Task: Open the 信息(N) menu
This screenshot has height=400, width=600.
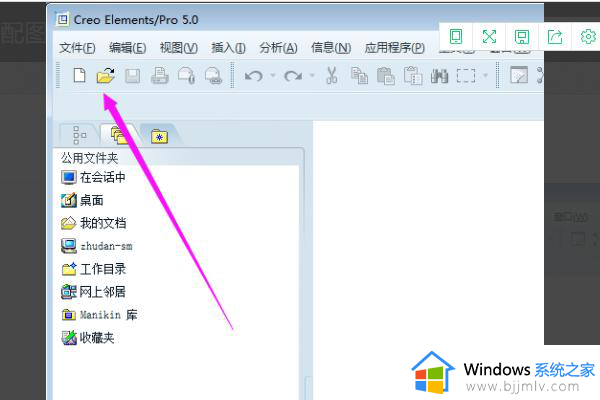Action: coord(331,48)
